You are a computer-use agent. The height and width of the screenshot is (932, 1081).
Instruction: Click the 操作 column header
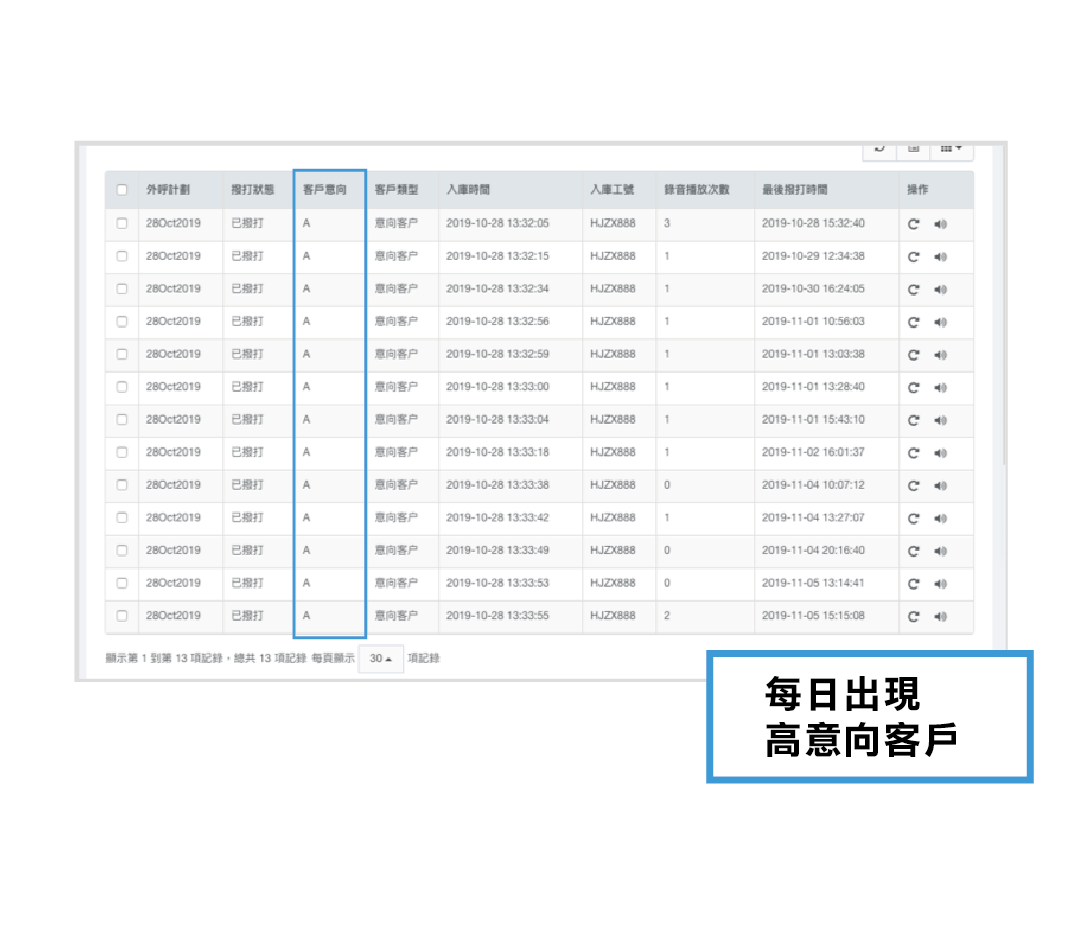coord(918,190)
